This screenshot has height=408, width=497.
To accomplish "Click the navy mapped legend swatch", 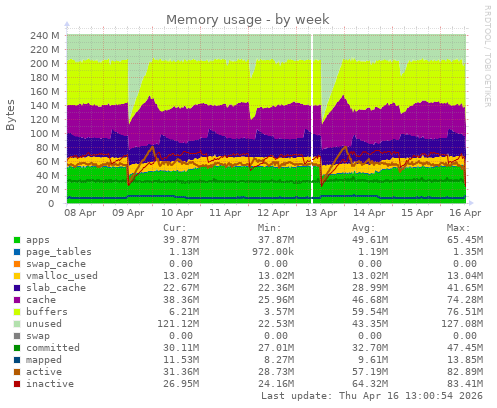I will click(x=17, y=360).
